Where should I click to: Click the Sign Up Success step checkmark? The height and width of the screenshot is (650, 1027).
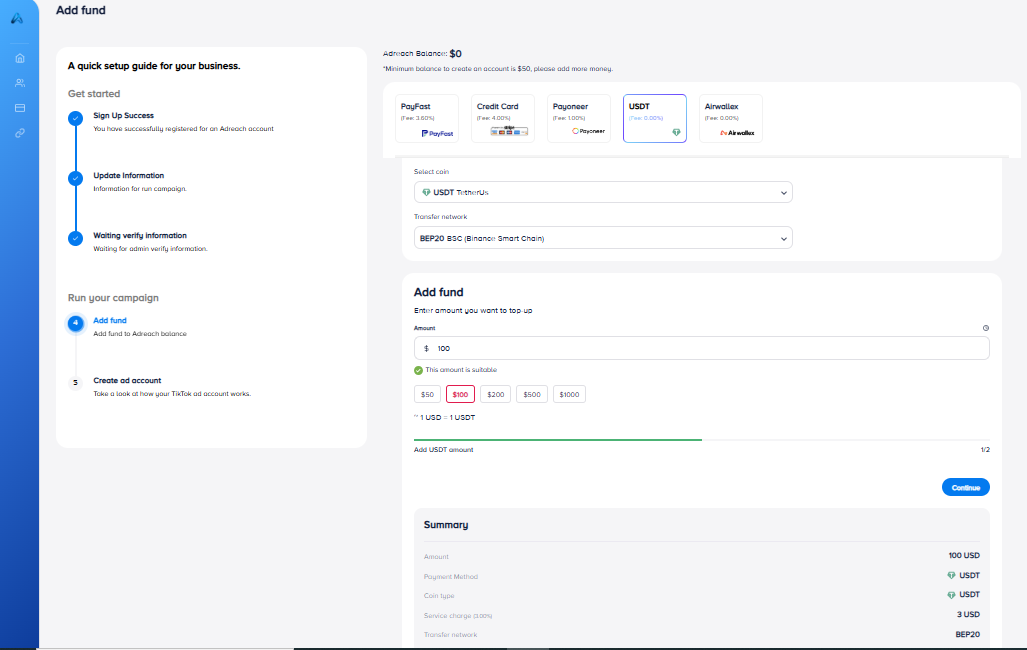[75, 119]
